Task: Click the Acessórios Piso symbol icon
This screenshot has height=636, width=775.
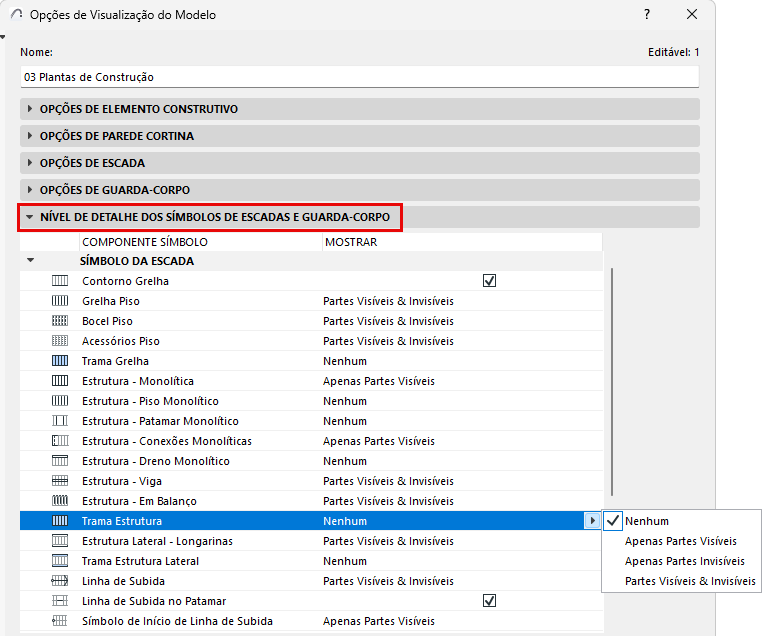Action: click(x=60, y=340)
